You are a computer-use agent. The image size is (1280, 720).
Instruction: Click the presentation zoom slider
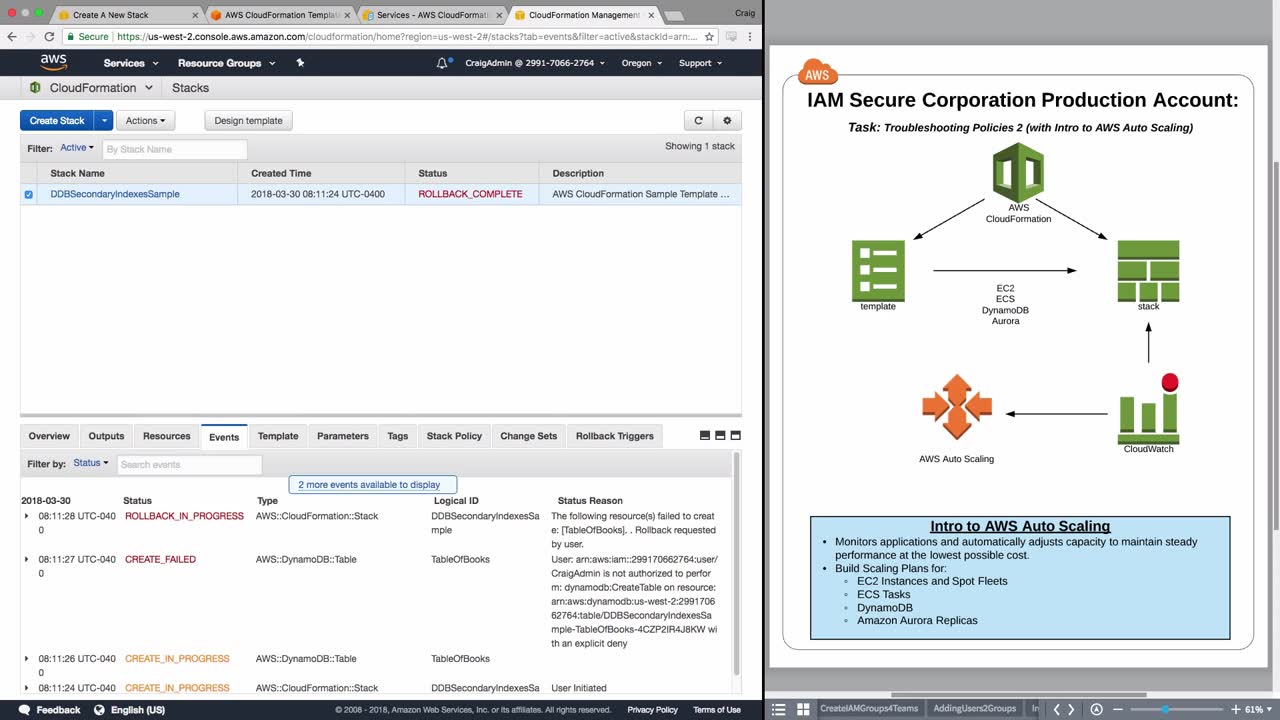1176,709
